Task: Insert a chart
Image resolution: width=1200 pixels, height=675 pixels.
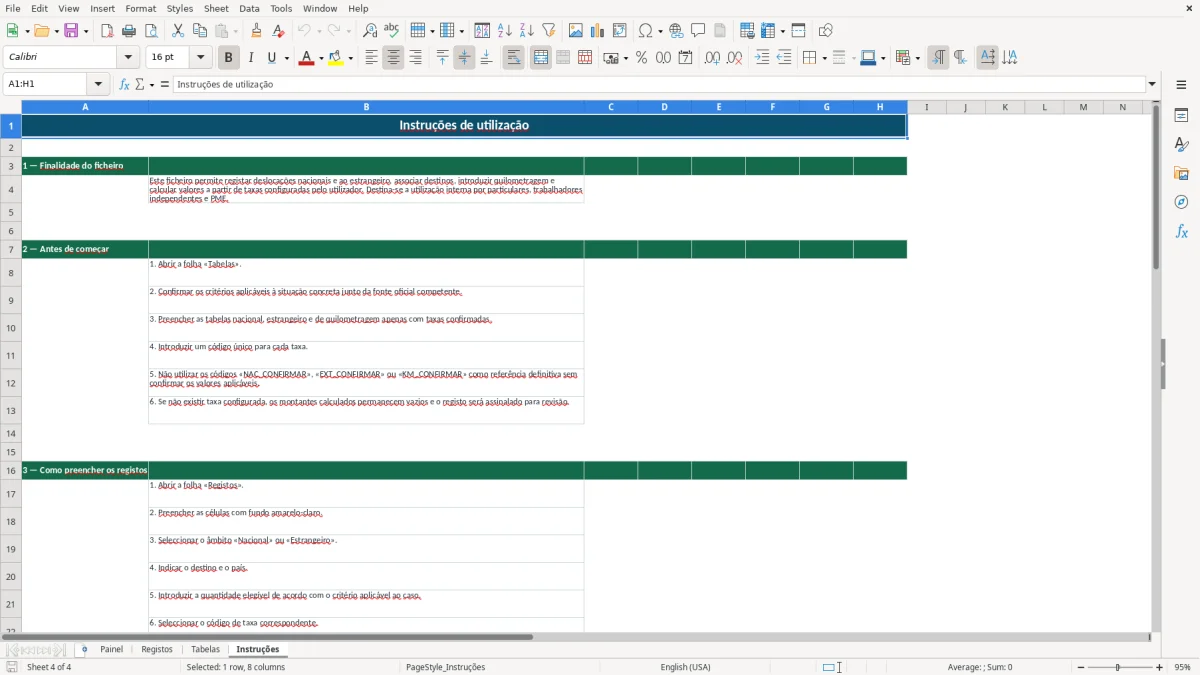Action: pyautogui.click(x=598, y=31)
